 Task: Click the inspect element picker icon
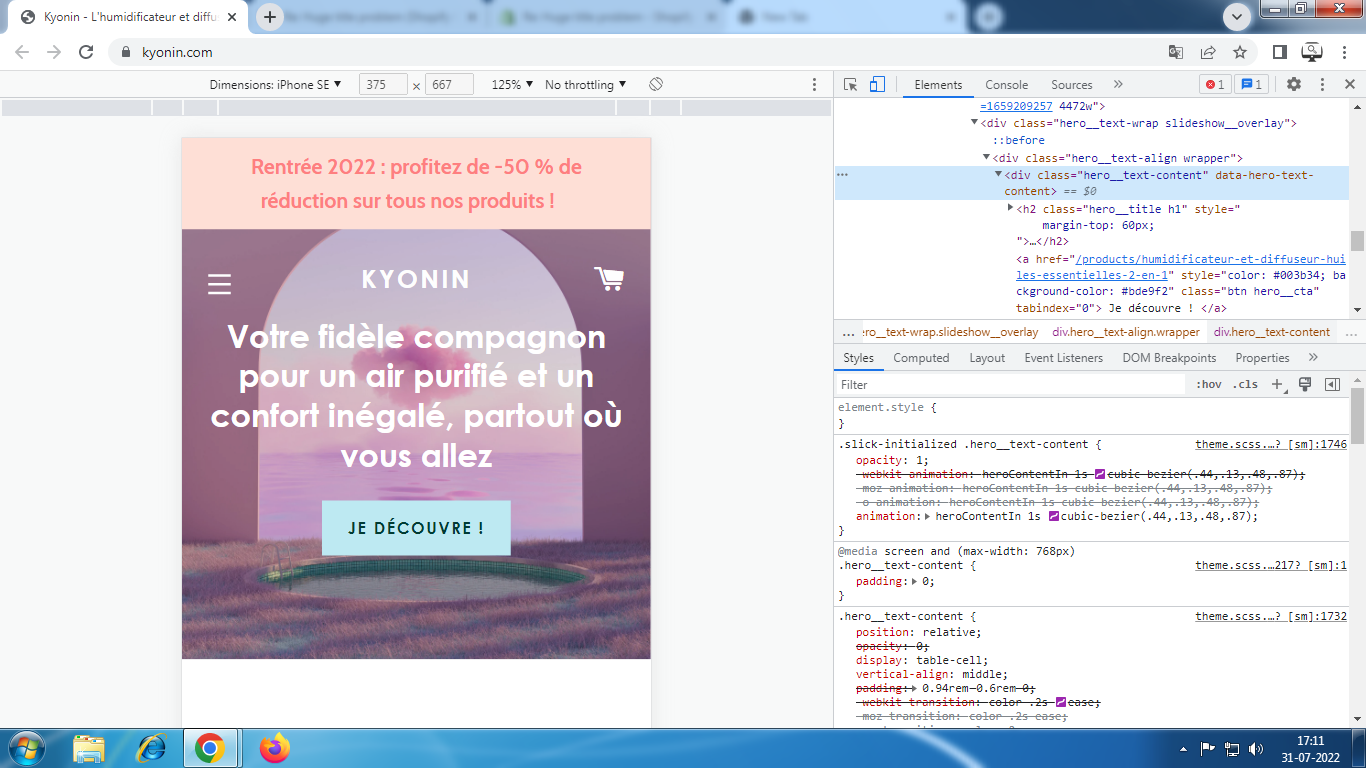click(x=850, y=85)
